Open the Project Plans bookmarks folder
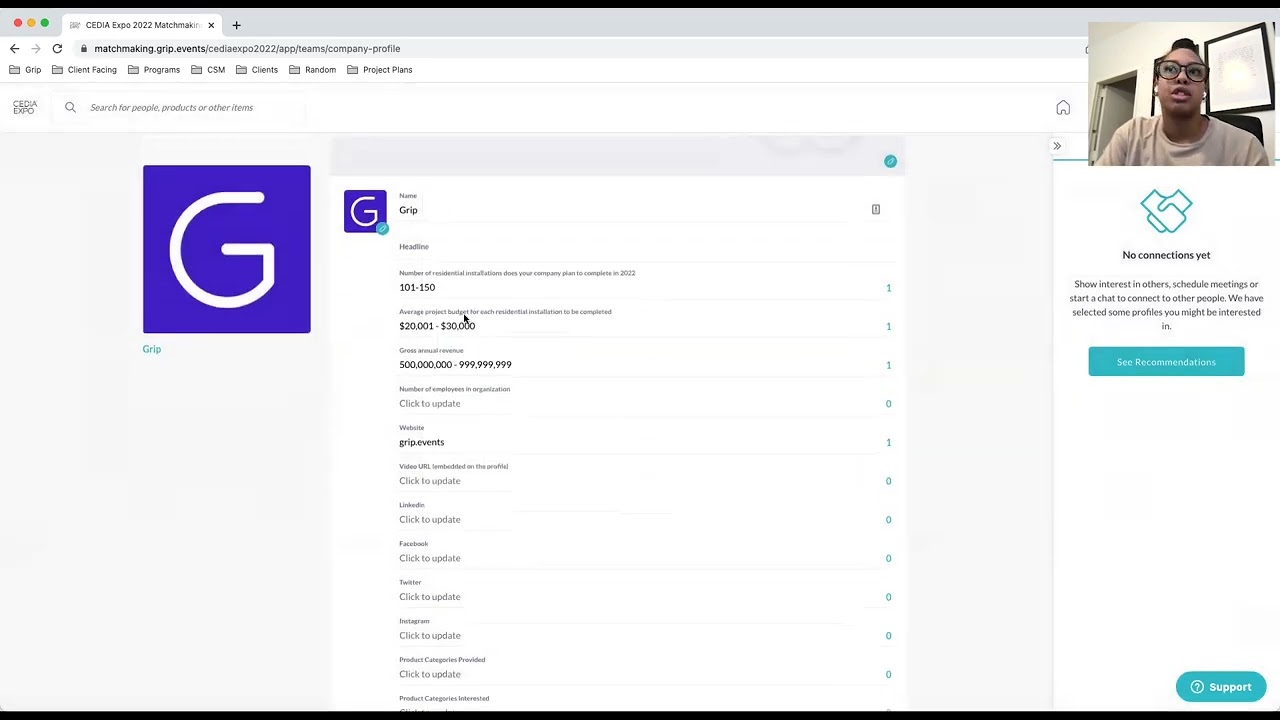The image size is (1280, 720). pyautogui.click(x=380, y=70)
